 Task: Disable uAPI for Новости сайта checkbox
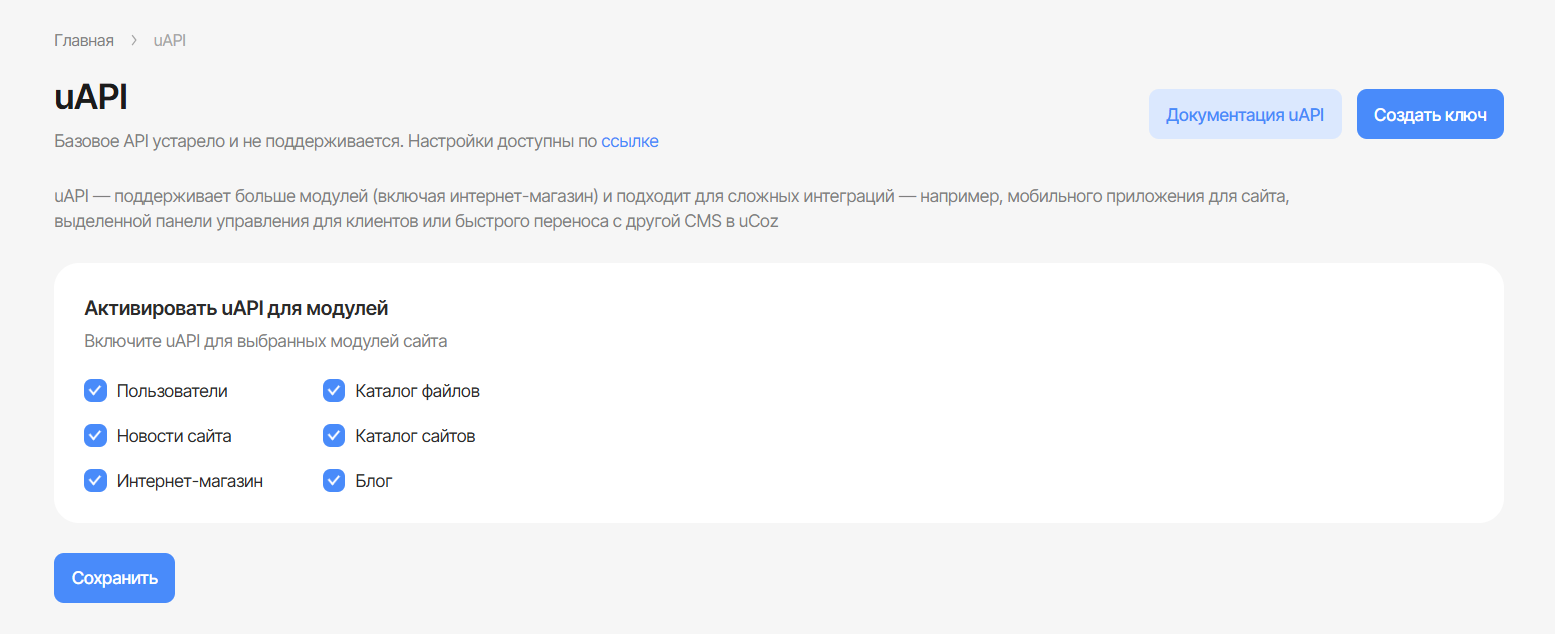(95, 436)
